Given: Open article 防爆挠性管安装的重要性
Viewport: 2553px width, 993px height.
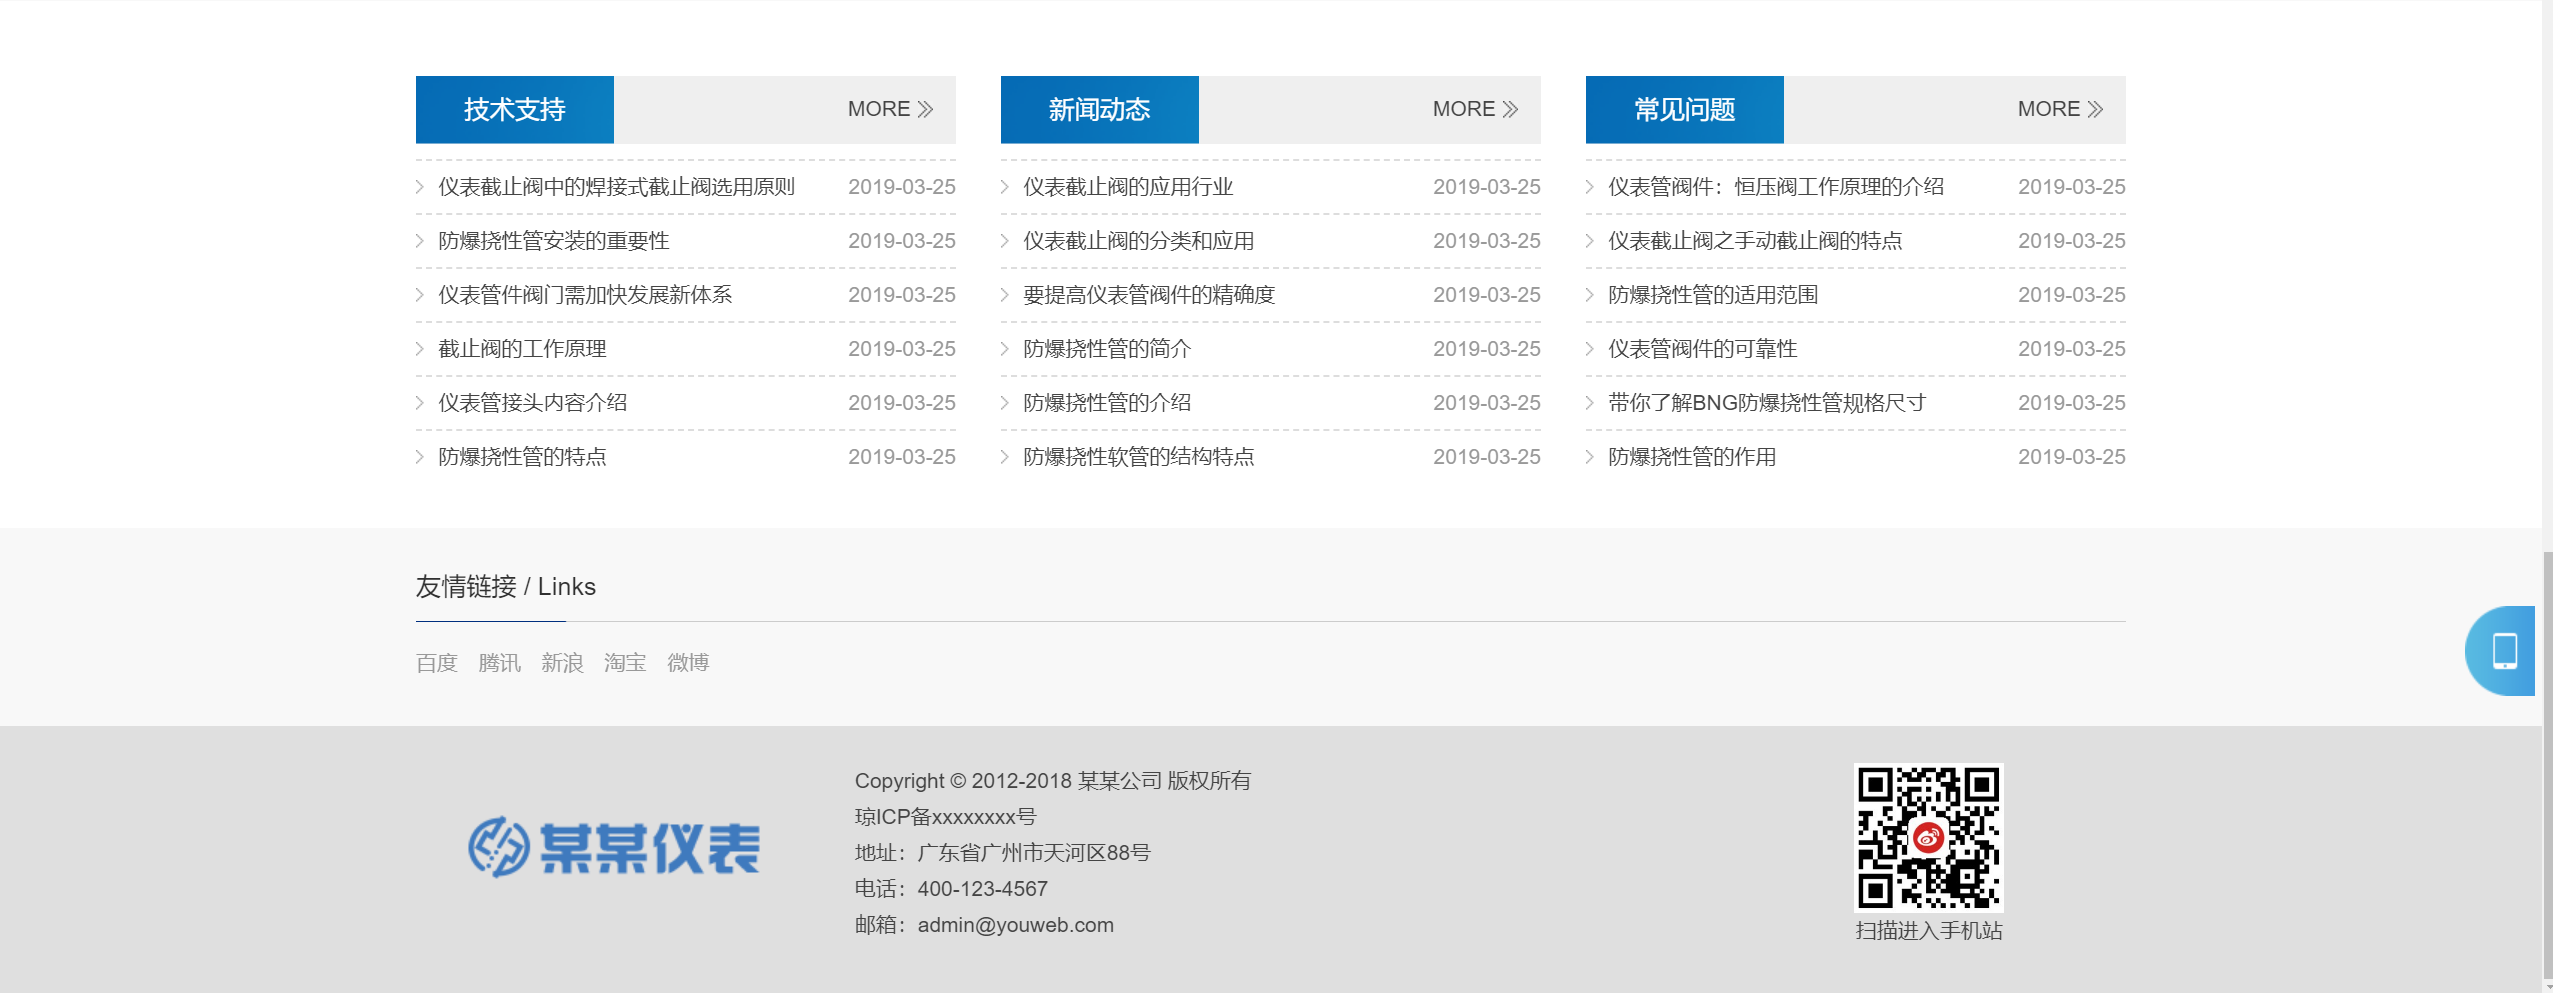Looking at the screenshot, I should coord(555,240).
